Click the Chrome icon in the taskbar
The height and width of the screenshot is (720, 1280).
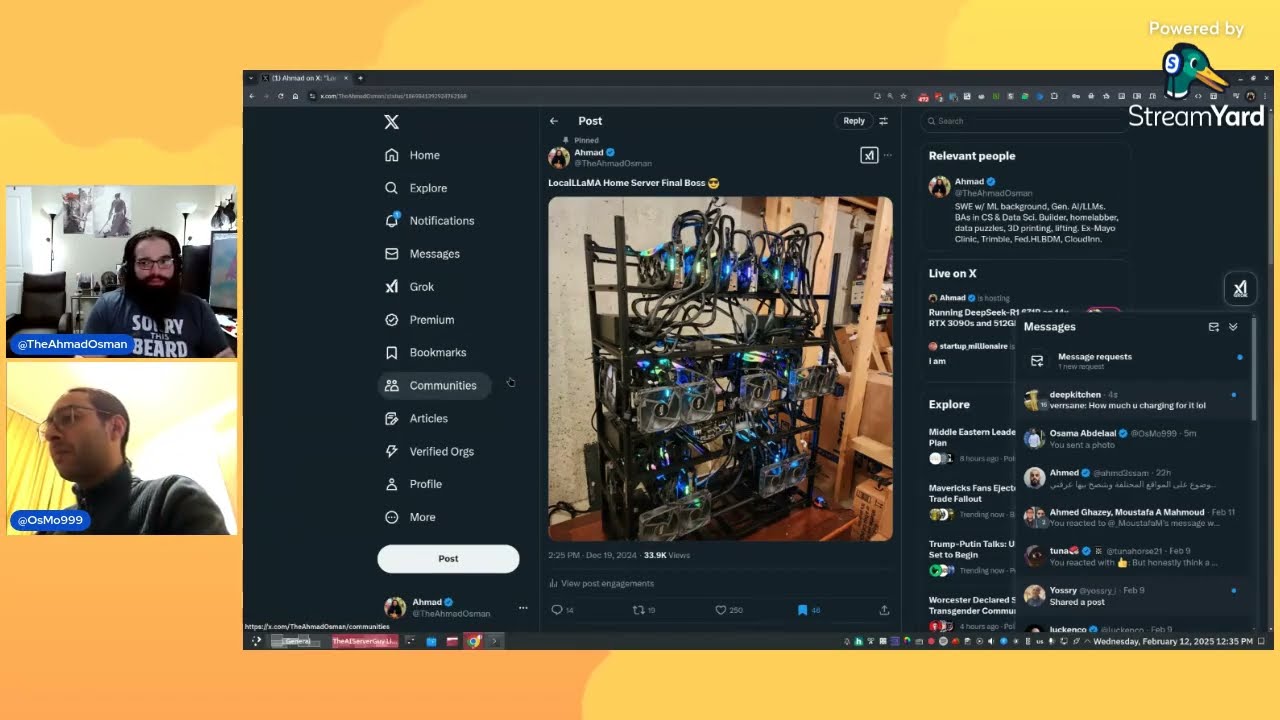474,641
